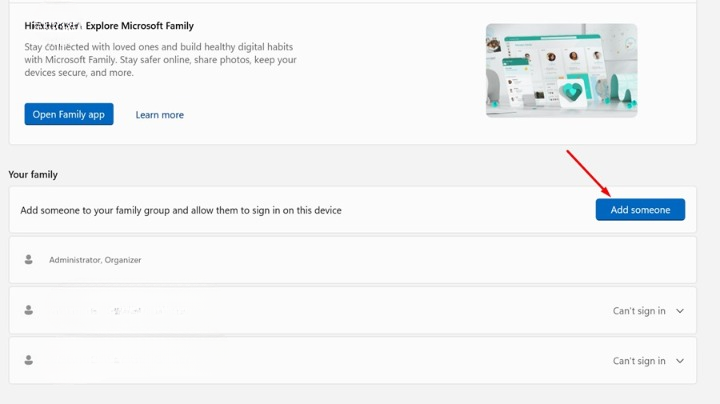Screen dimensions: 720x404
Task: Expand the chevron of the middle family member row
Action: [x=680, y=311]
